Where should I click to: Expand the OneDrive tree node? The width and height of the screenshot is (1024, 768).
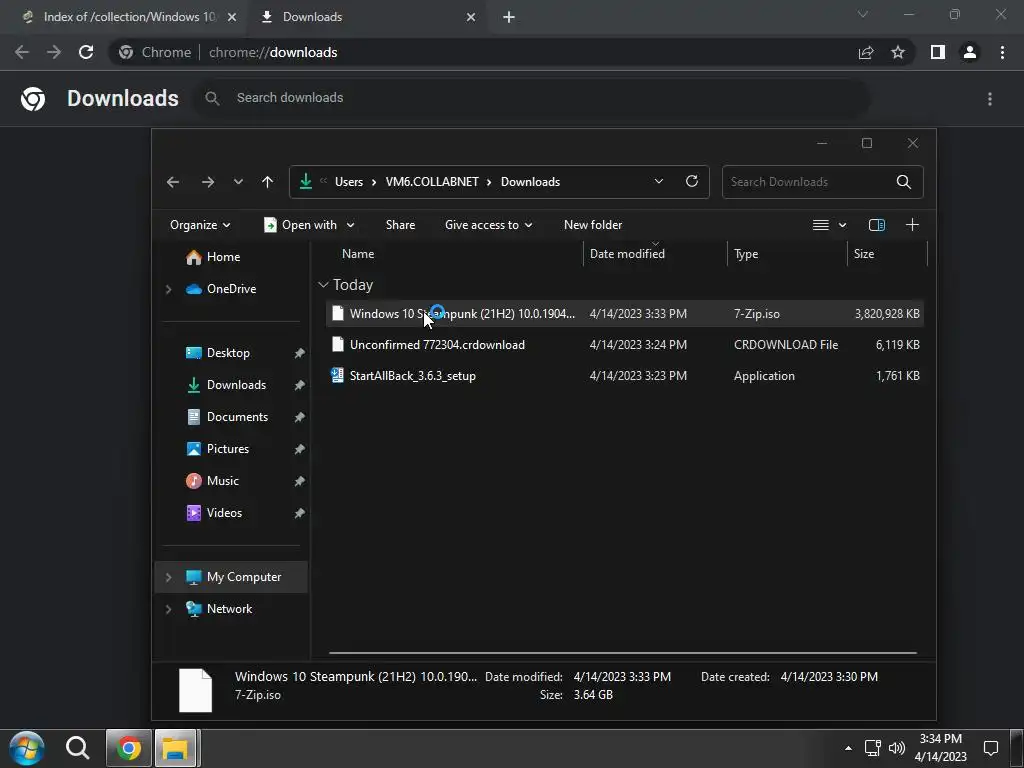pyautogui.click(x=168, y=289)
